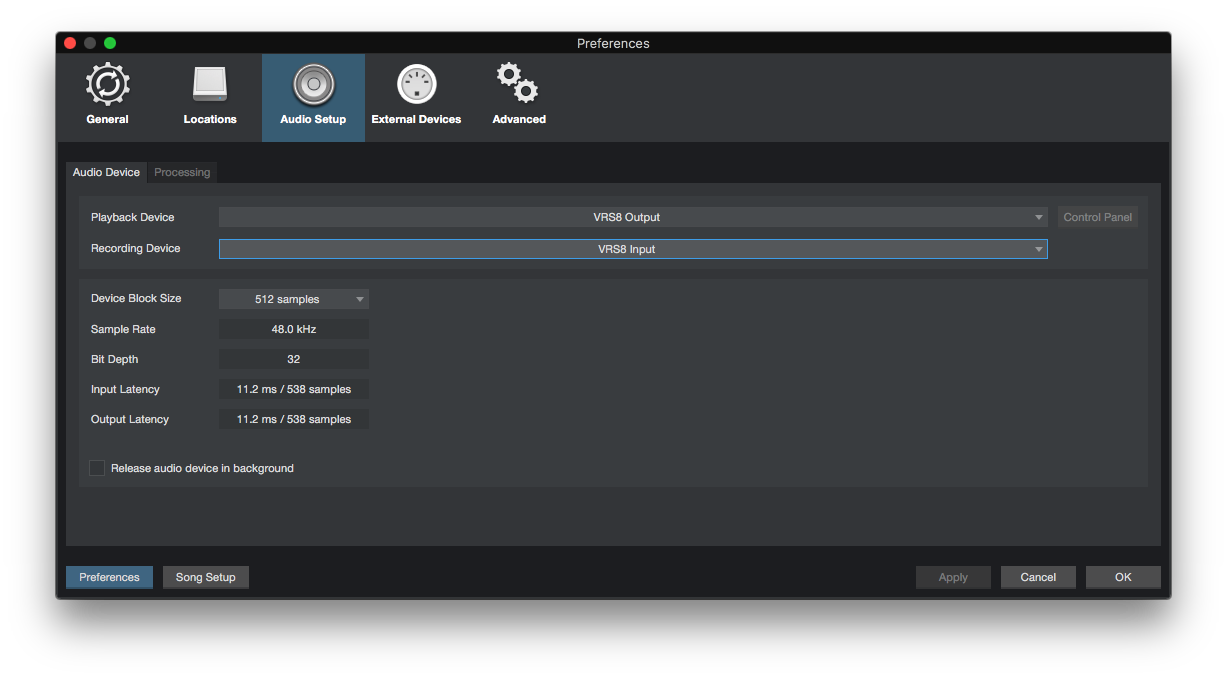Viewport: 1227px width, 679px height.
Task: Click the green zoom window button
Action: tap(110, 43)
